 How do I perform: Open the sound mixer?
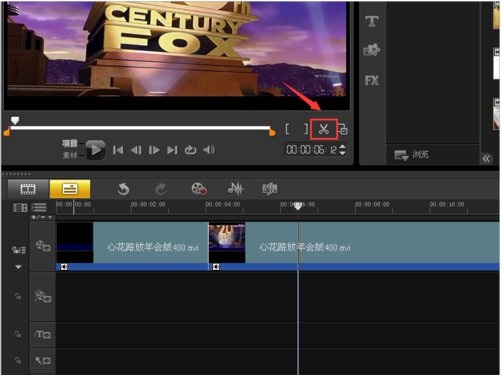pos(235,189)
